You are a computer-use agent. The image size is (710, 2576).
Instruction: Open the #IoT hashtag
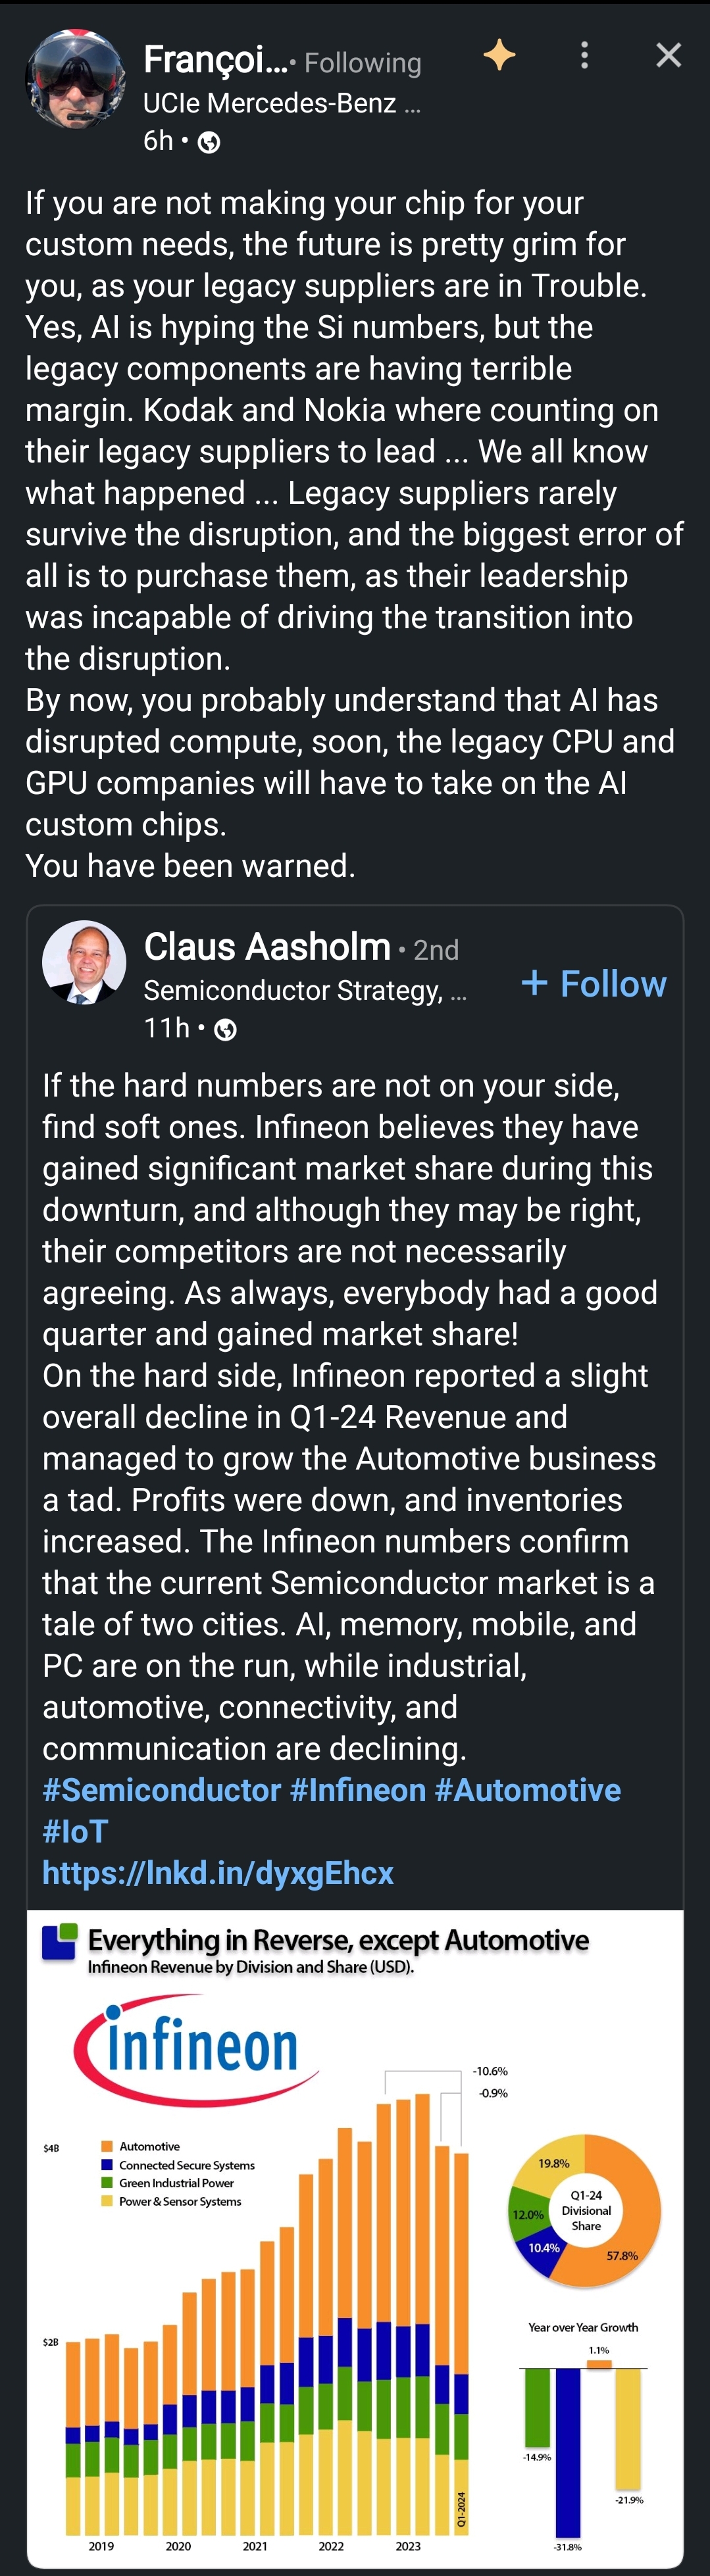pos(75,1831)
